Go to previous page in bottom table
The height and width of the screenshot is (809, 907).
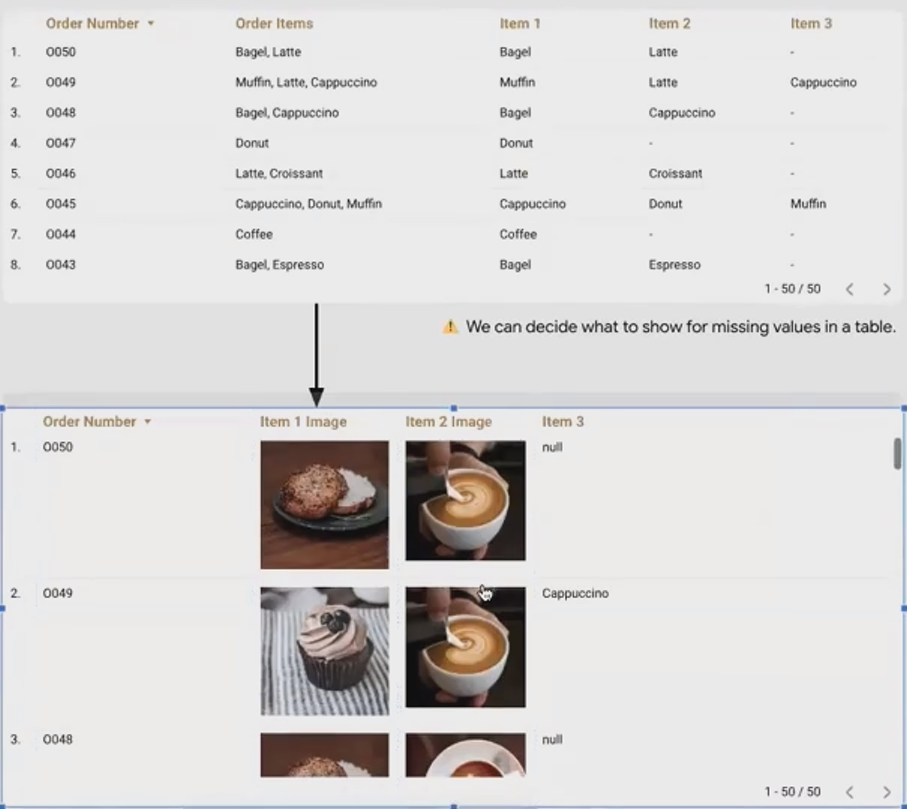coord(849,792)
